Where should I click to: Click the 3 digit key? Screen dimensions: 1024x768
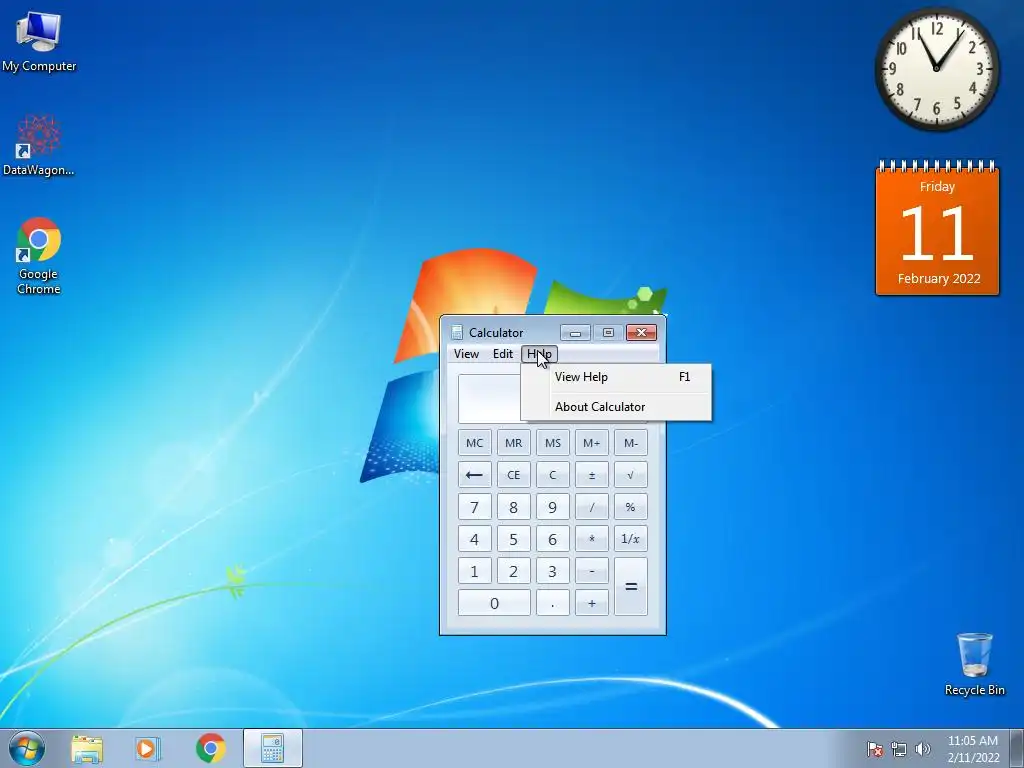552,571
